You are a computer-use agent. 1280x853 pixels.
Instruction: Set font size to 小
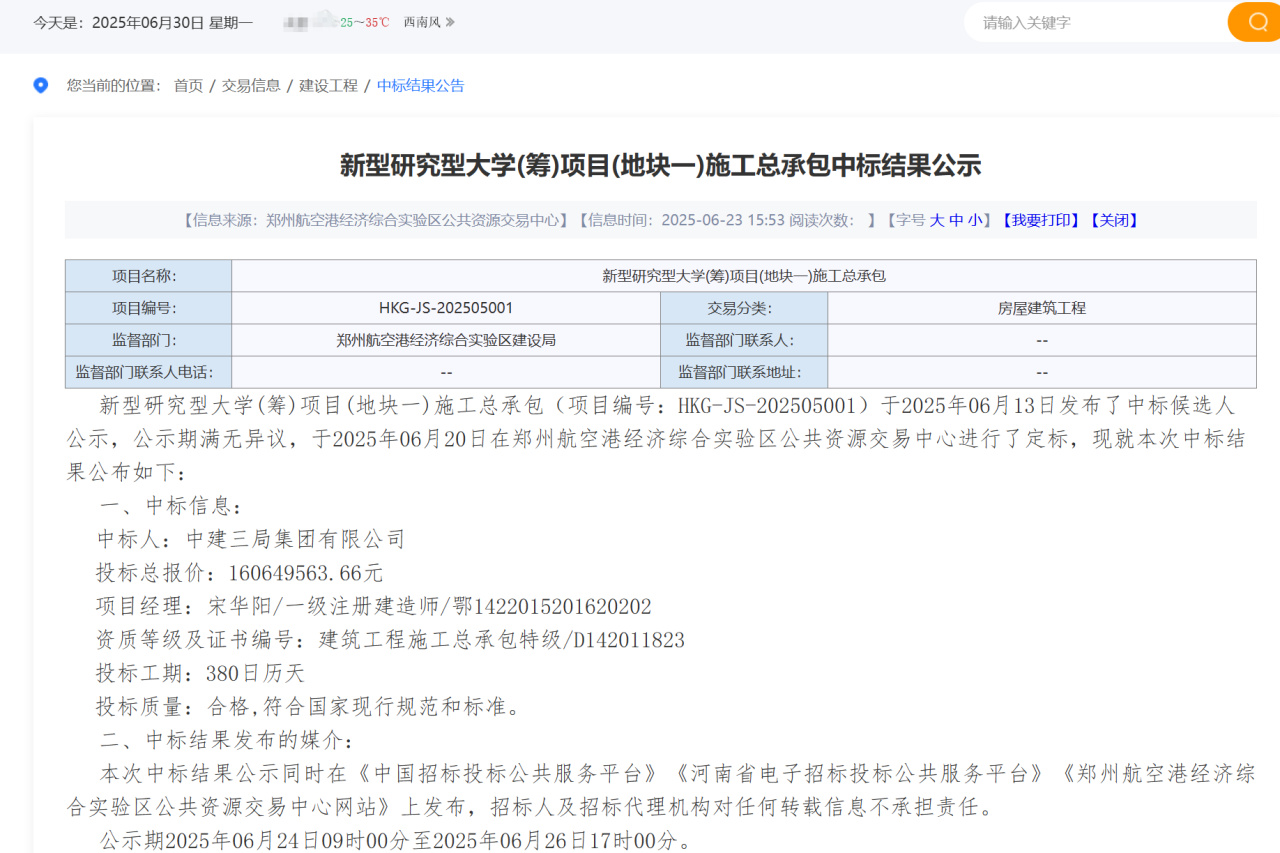975,220
